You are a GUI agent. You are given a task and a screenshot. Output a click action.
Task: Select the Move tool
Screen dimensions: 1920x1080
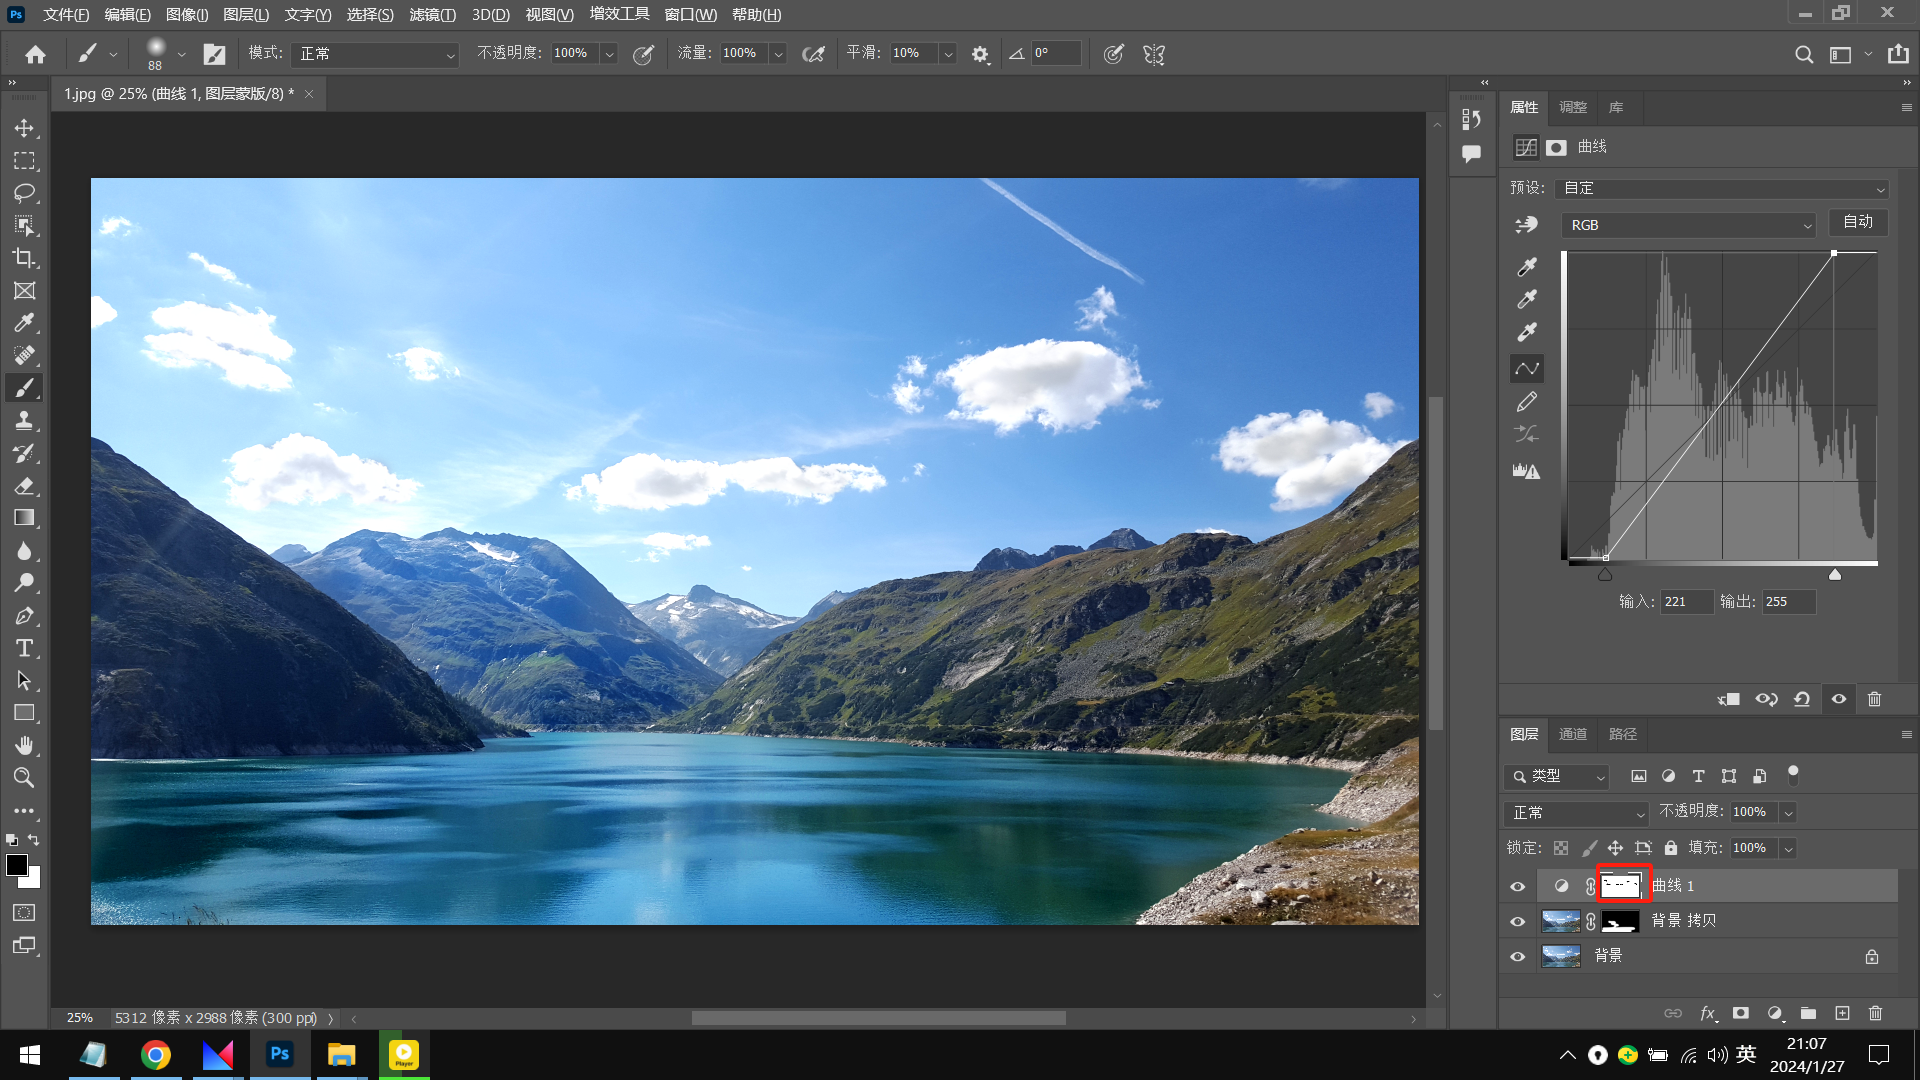[x=24, y=128]
